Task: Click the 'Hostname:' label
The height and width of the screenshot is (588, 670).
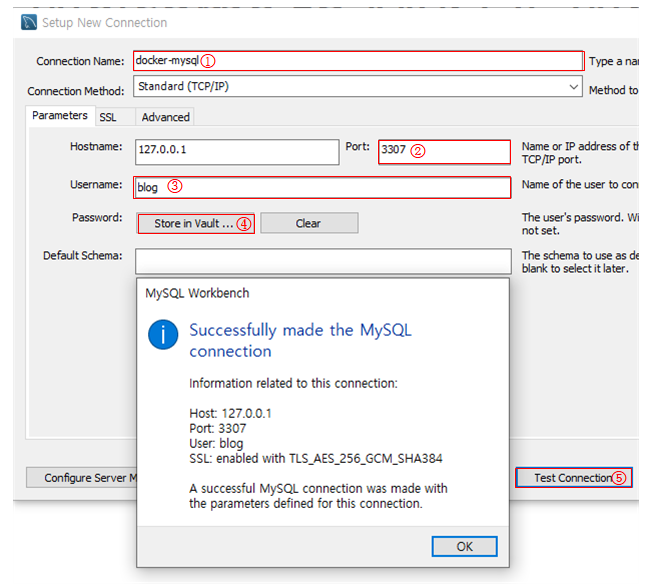Action: (96, 147)
